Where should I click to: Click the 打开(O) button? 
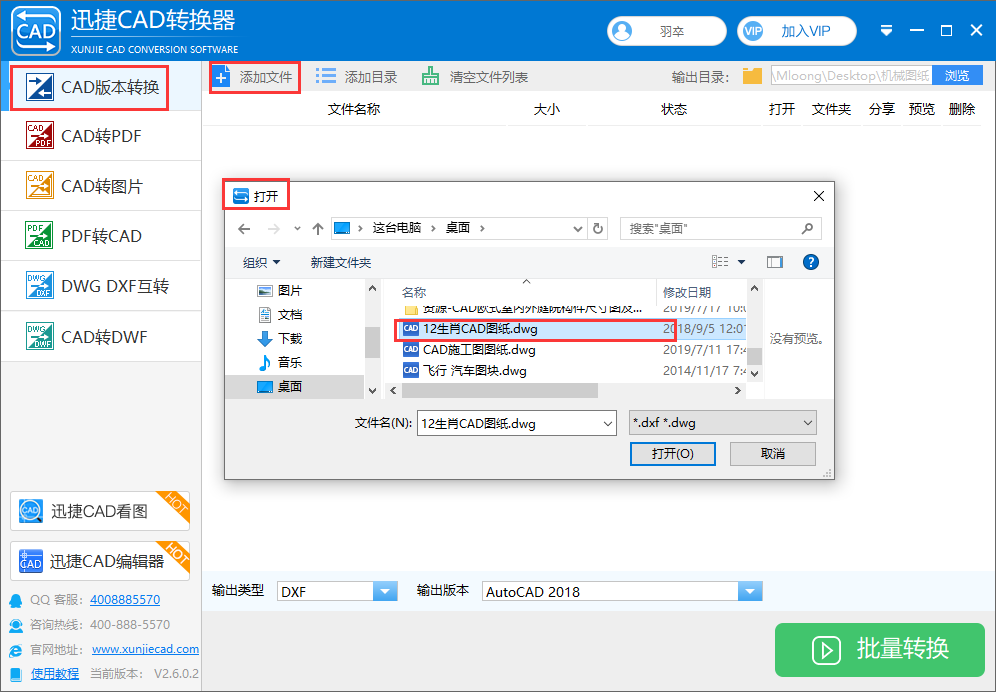point(673,454)
